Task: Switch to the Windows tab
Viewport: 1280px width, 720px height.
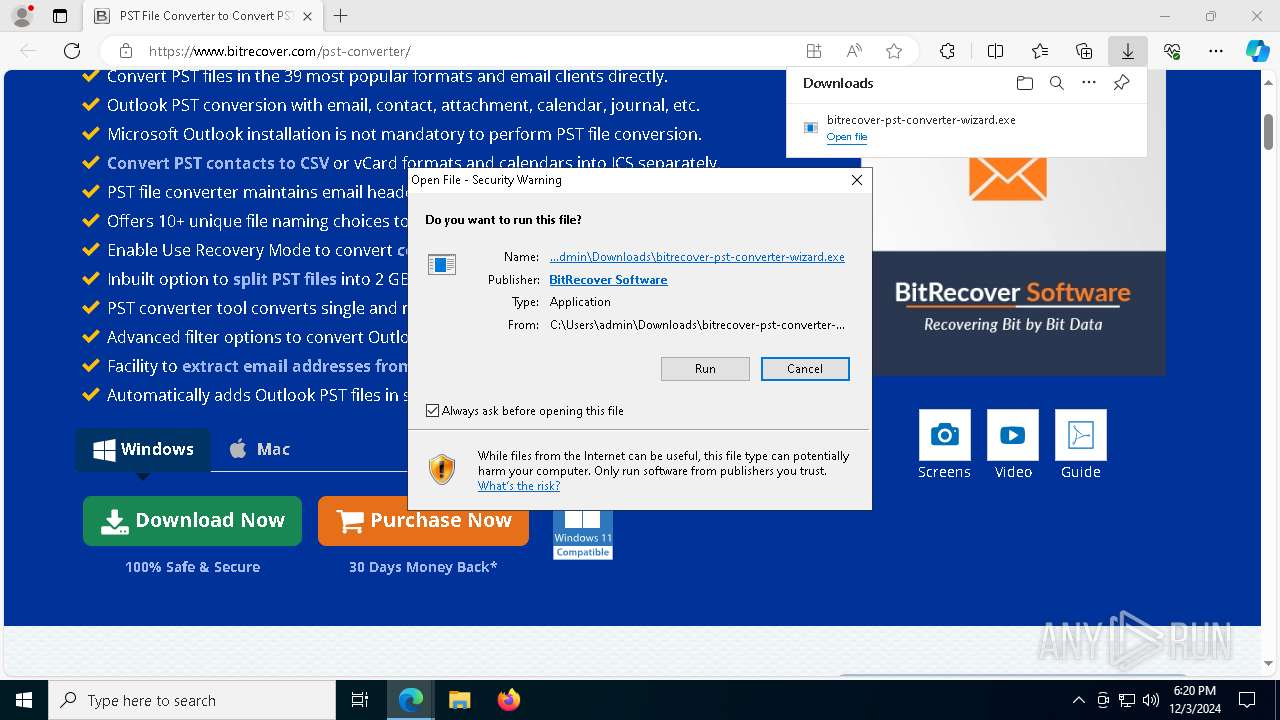Action: (x=143, y=449)
